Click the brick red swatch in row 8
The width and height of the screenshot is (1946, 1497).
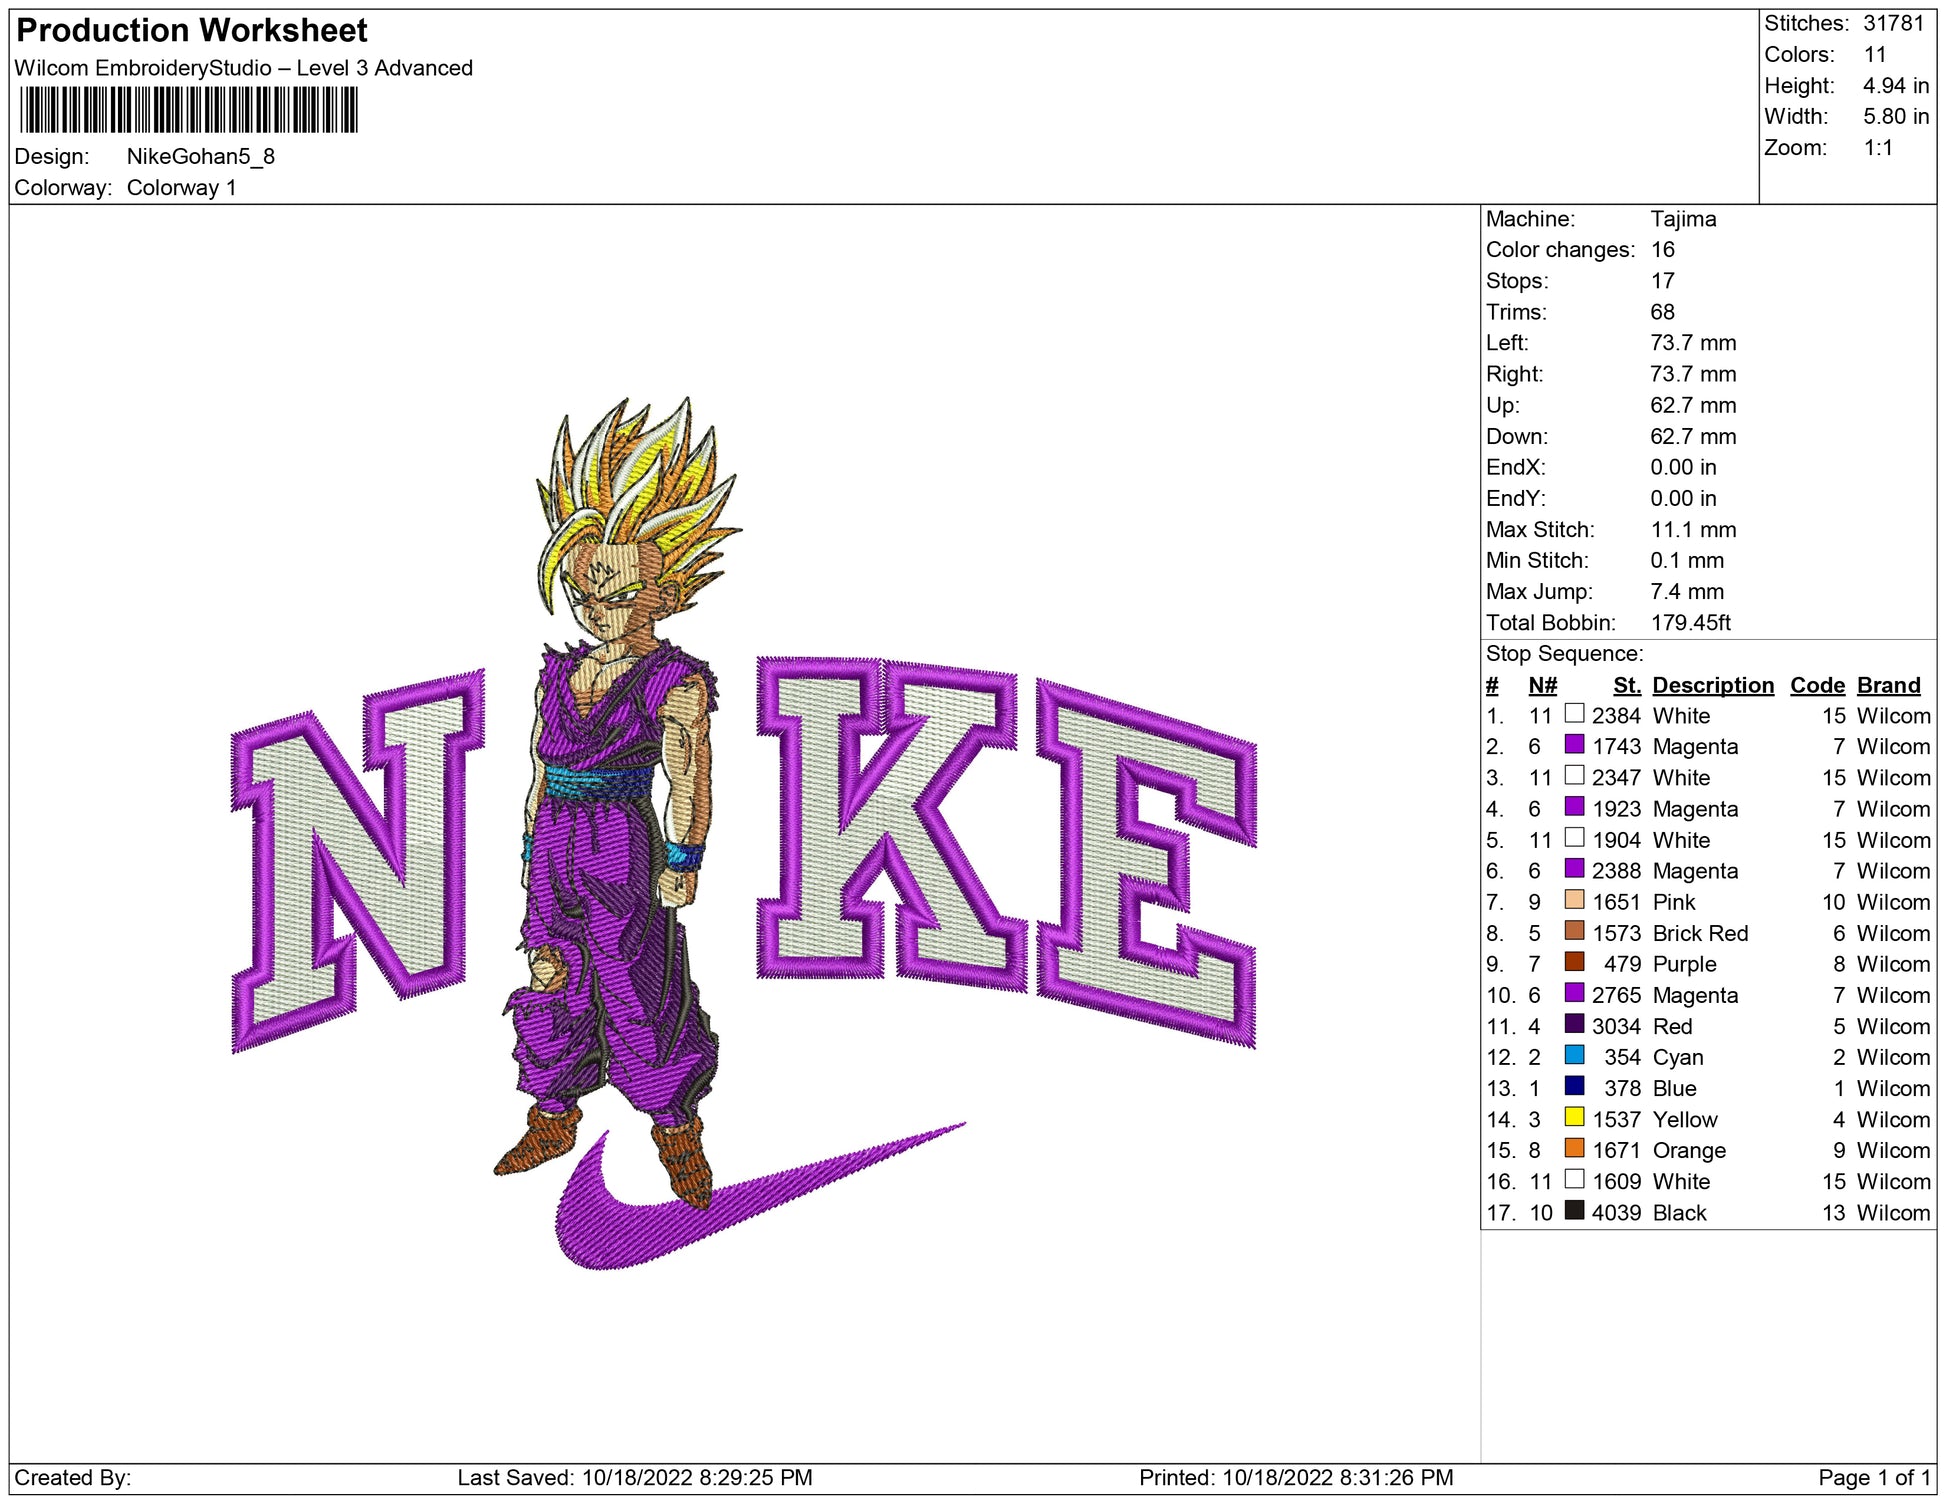pos(1574,931)
